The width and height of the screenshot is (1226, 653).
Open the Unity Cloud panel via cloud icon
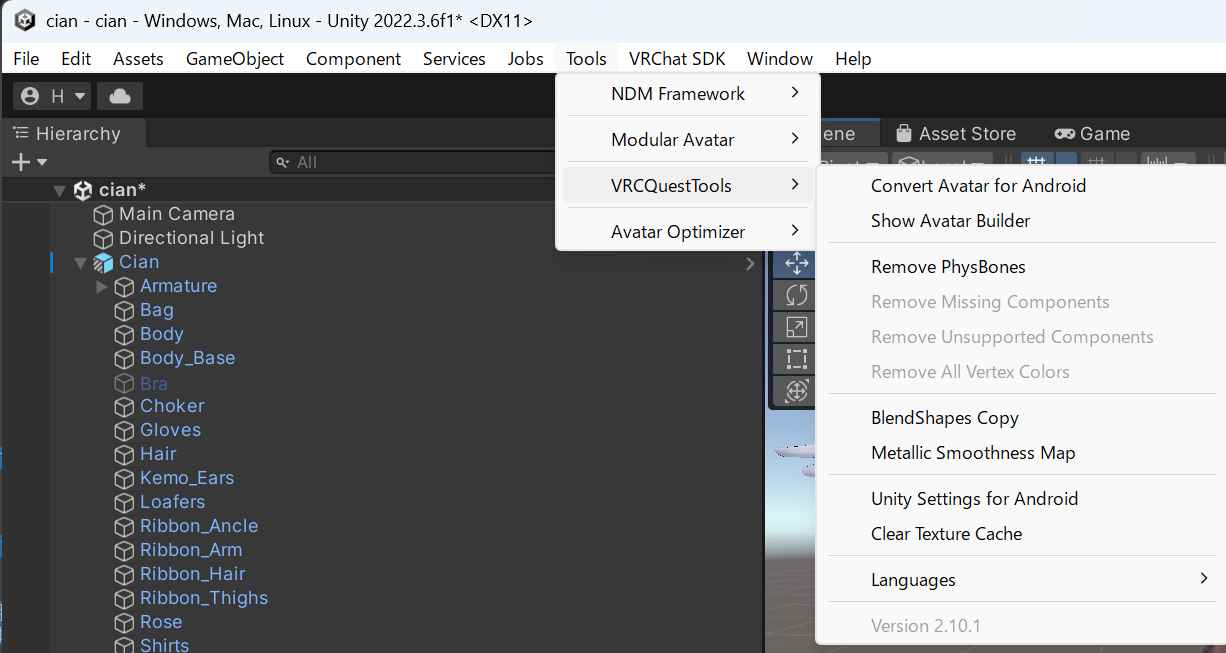pyautogui.click(x=119, y=96)
